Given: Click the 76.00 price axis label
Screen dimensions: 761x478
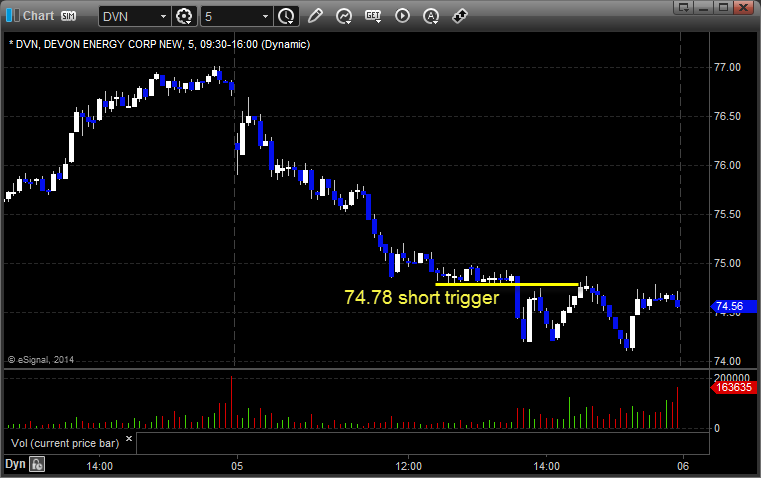Looking at the screenshot, I should (x=728, y=165).
